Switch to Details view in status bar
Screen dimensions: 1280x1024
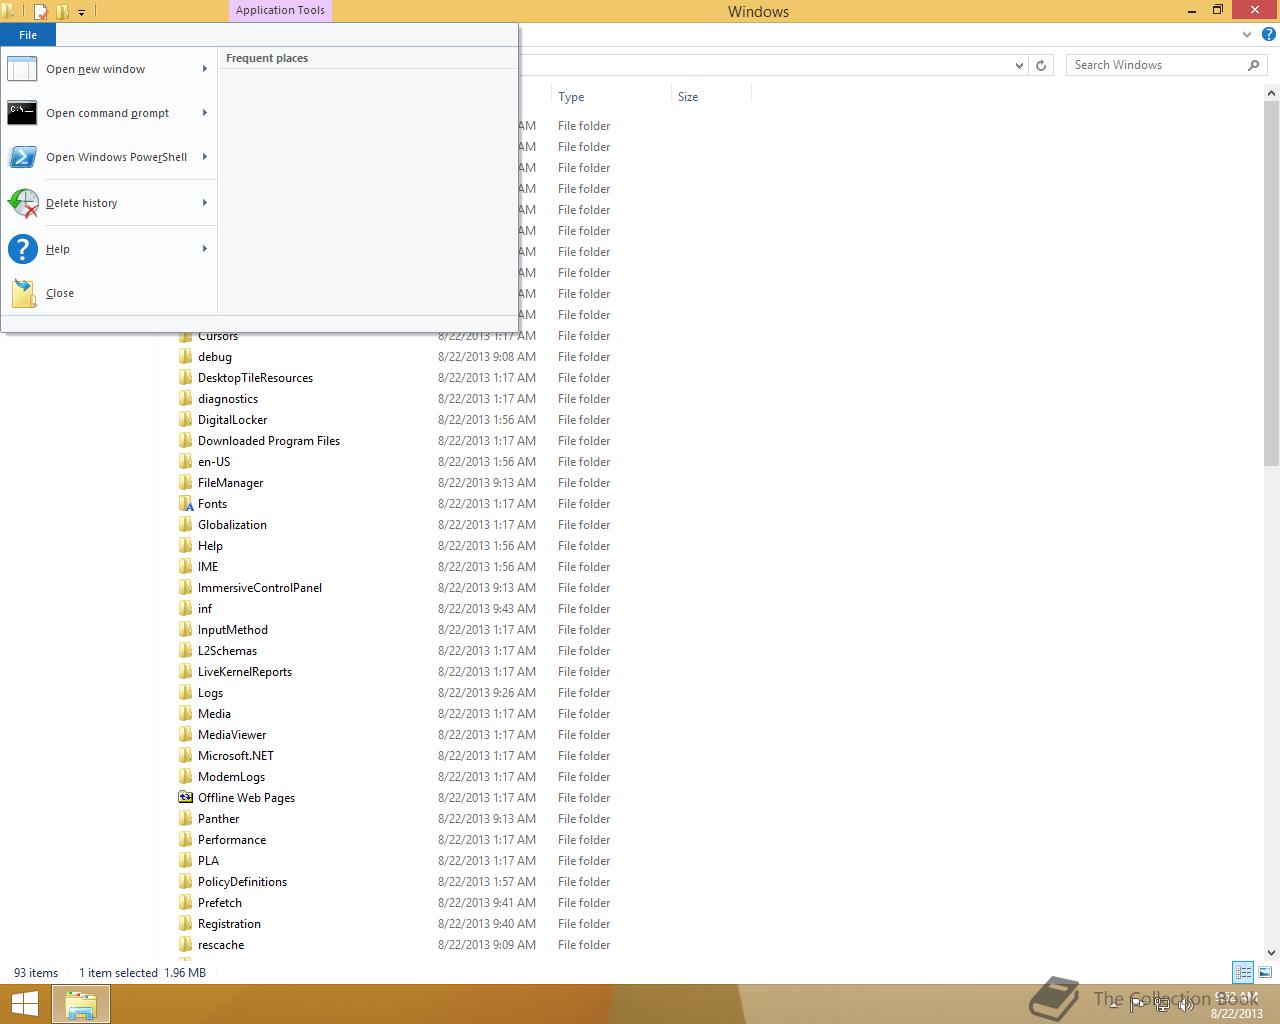(x=1243, y=972)
